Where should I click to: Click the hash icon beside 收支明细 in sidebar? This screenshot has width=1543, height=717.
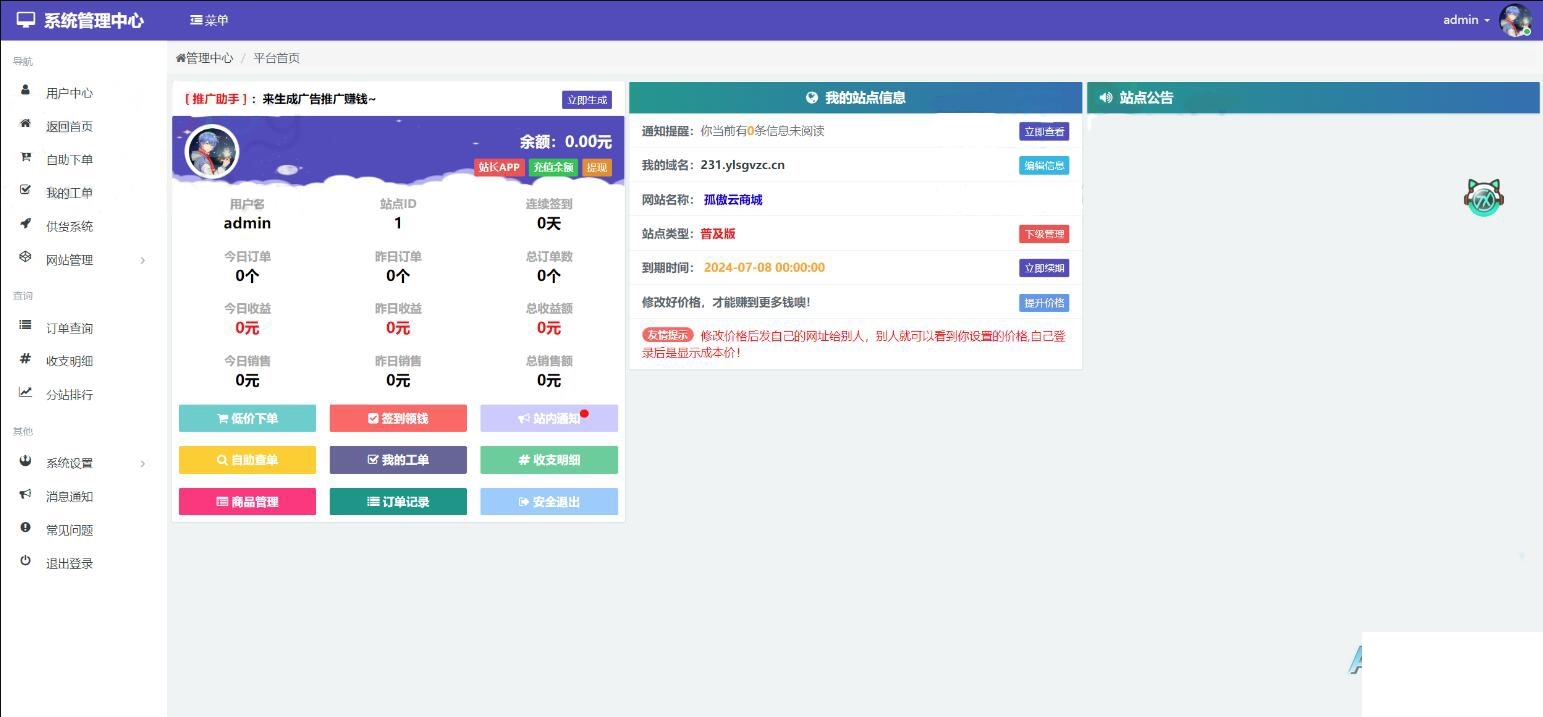tap(25, 359)
